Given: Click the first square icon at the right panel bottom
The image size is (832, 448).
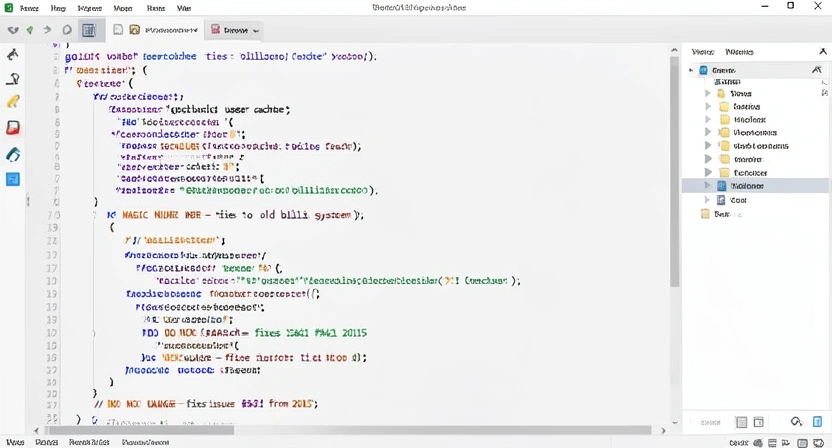Looking at the screenshot, I should tap(741, 423).
